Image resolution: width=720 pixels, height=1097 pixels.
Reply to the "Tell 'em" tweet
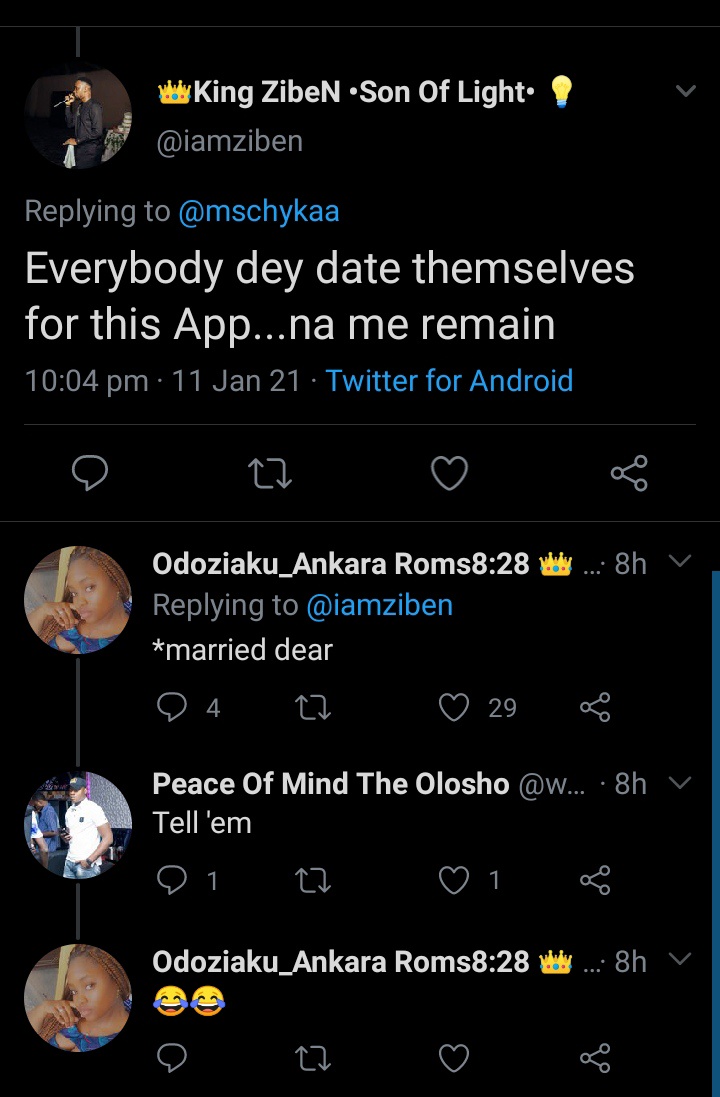pyautogui.click(x=173, y=880)
